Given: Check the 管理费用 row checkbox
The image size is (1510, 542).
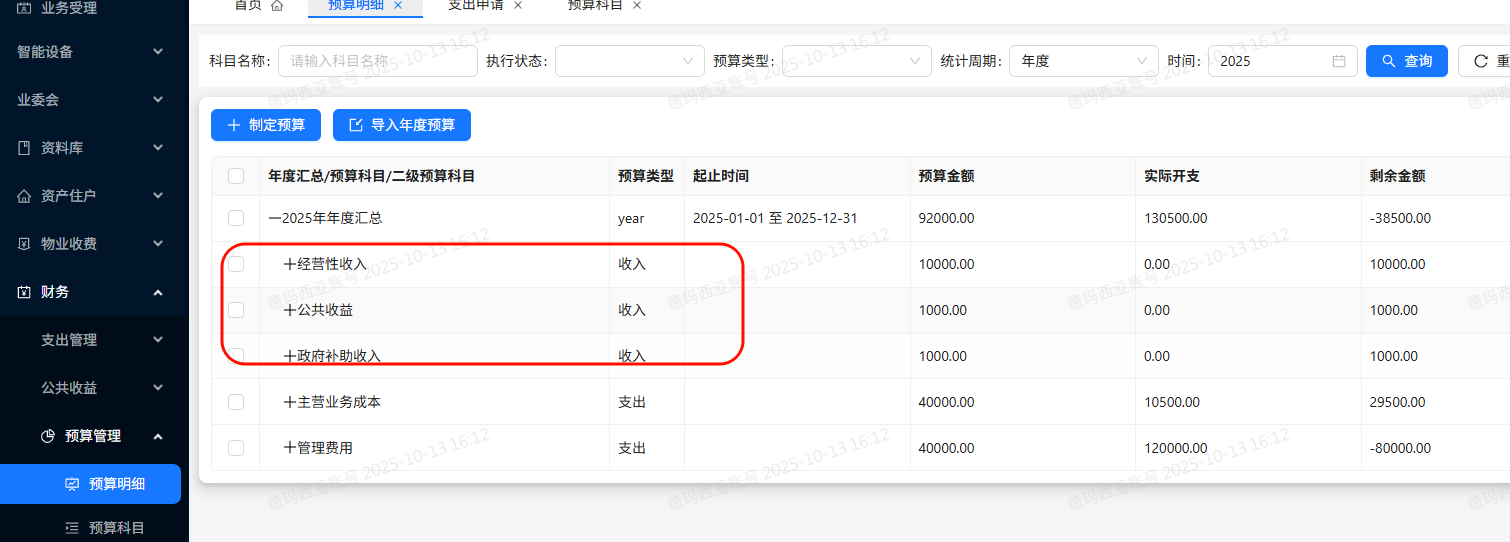Looking at the screenshot, I should point(236,448).
